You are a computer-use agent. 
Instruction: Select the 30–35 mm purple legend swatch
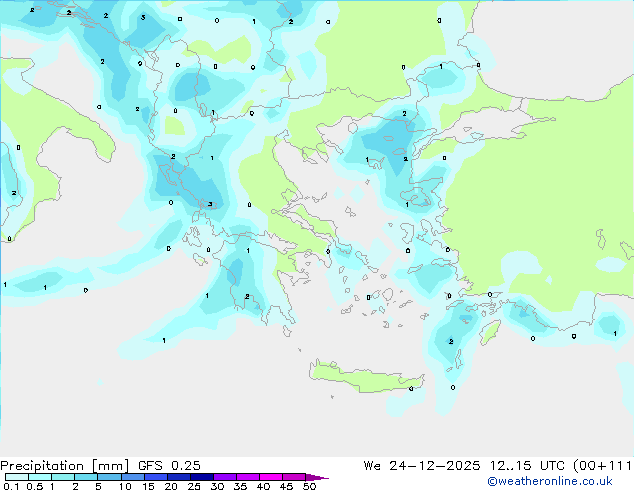(225, 477)
